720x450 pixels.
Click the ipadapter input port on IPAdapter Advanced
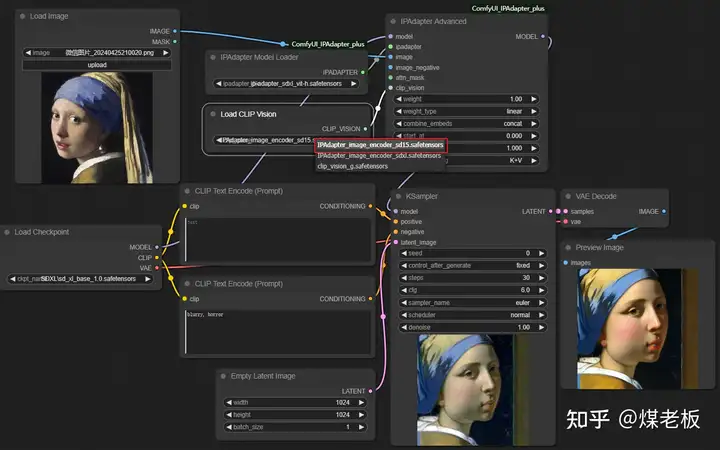(391, 47)
